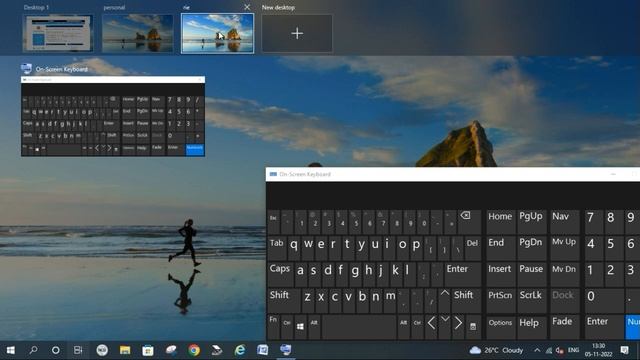Click the Del key on the large keyboard
This screenshot has height=360, width=640.
coord(473,248)
